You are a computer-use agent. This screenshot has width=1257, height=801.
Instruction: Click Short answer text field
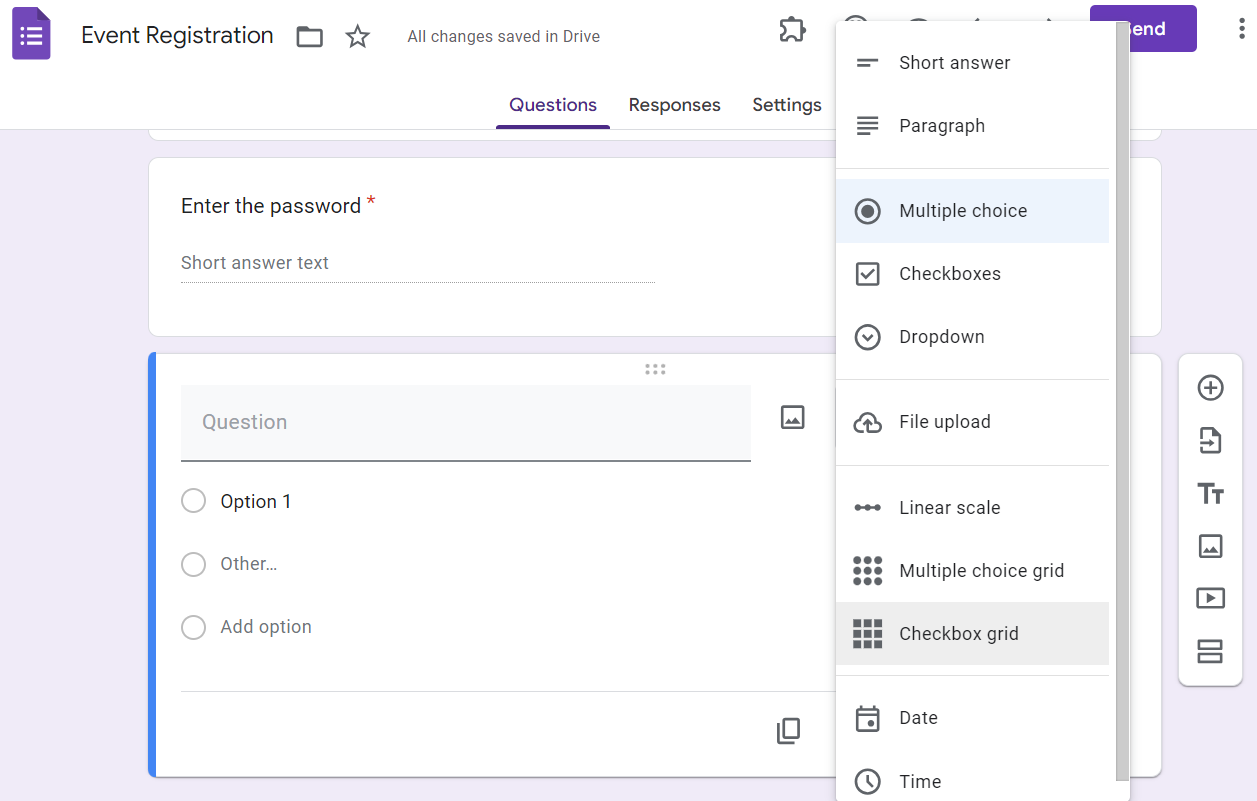click(x=418, y=264)
